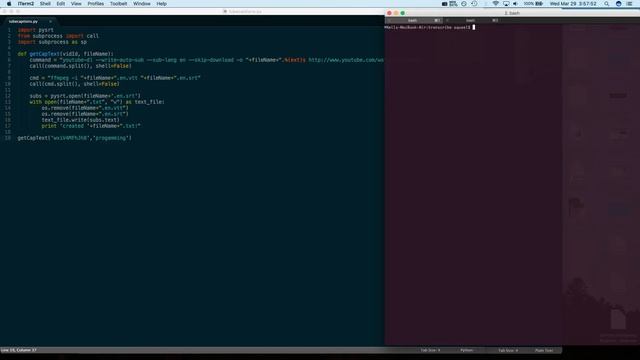Open the Python syntax selector in status bar
This screenshot has height=360, width=640.
pos(467,350)
